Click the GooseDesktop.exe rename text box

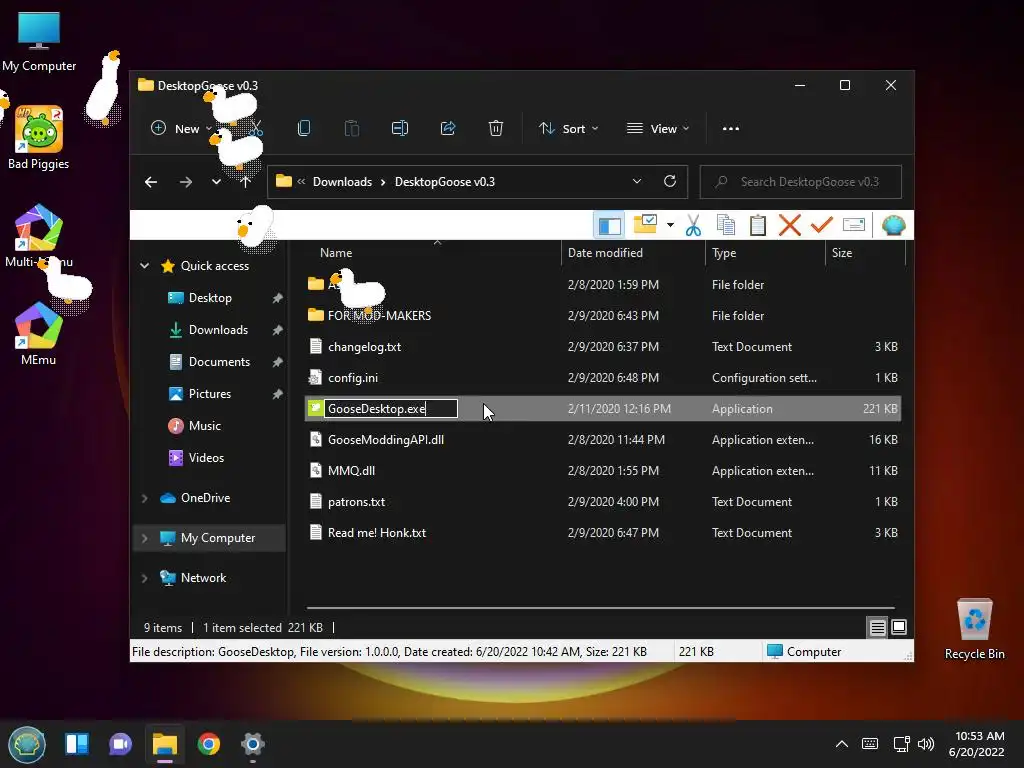pyautogui.click(x=391, y=409)
